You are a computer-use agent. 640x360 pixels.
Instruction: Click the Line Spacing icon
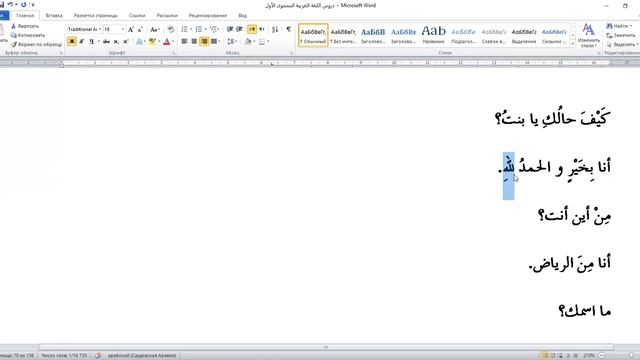tap(230, 42)
